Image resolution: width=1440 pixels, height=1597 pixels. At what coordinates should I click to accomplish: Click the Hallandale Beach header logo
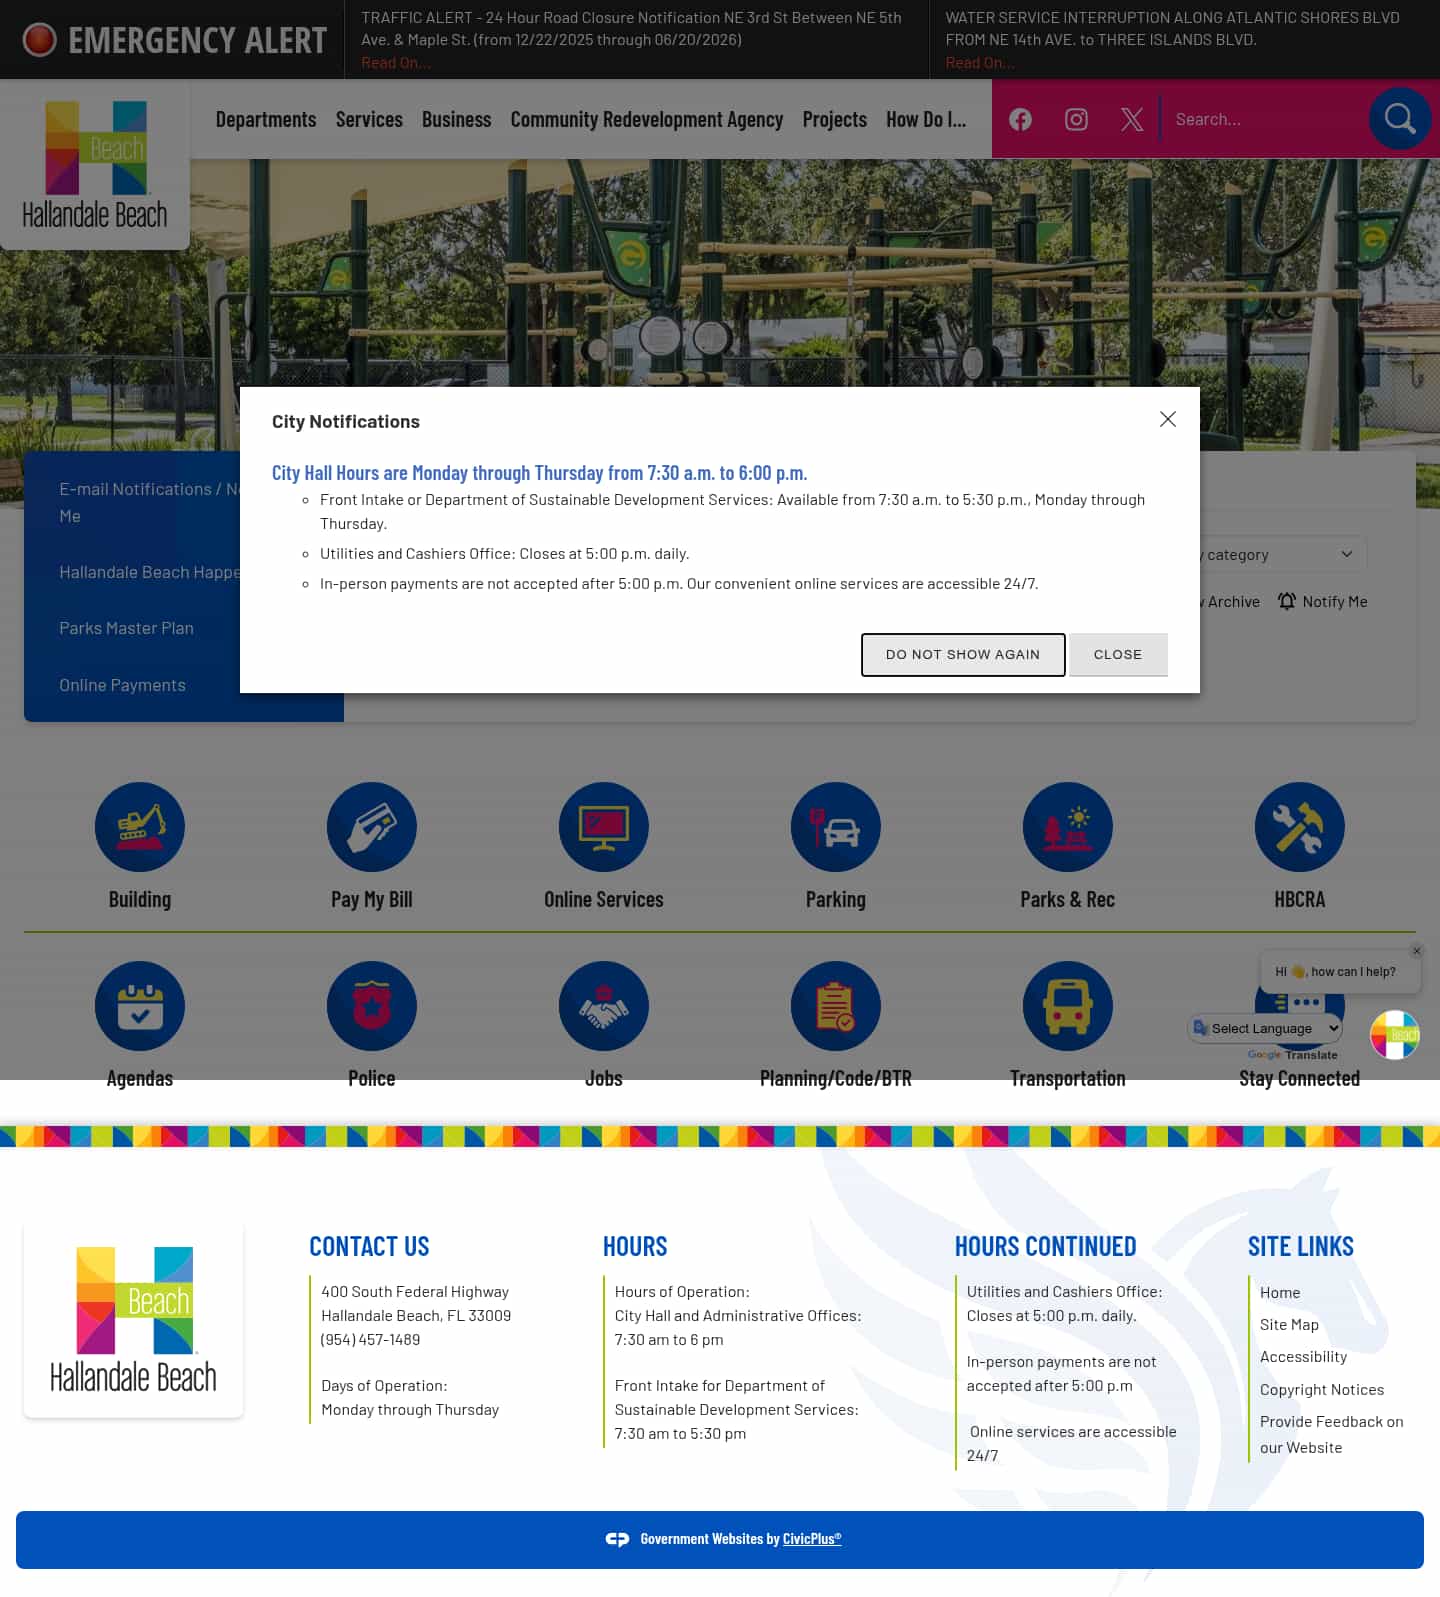tap(95, 164)
